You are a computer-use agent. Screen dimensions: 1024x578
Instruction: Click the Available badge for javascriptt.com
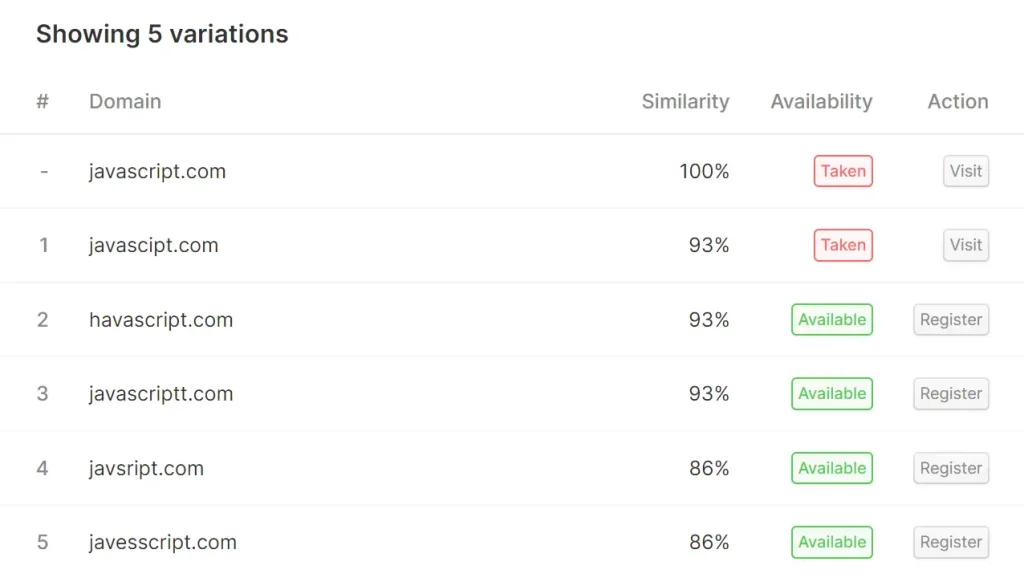click(831, 393)
